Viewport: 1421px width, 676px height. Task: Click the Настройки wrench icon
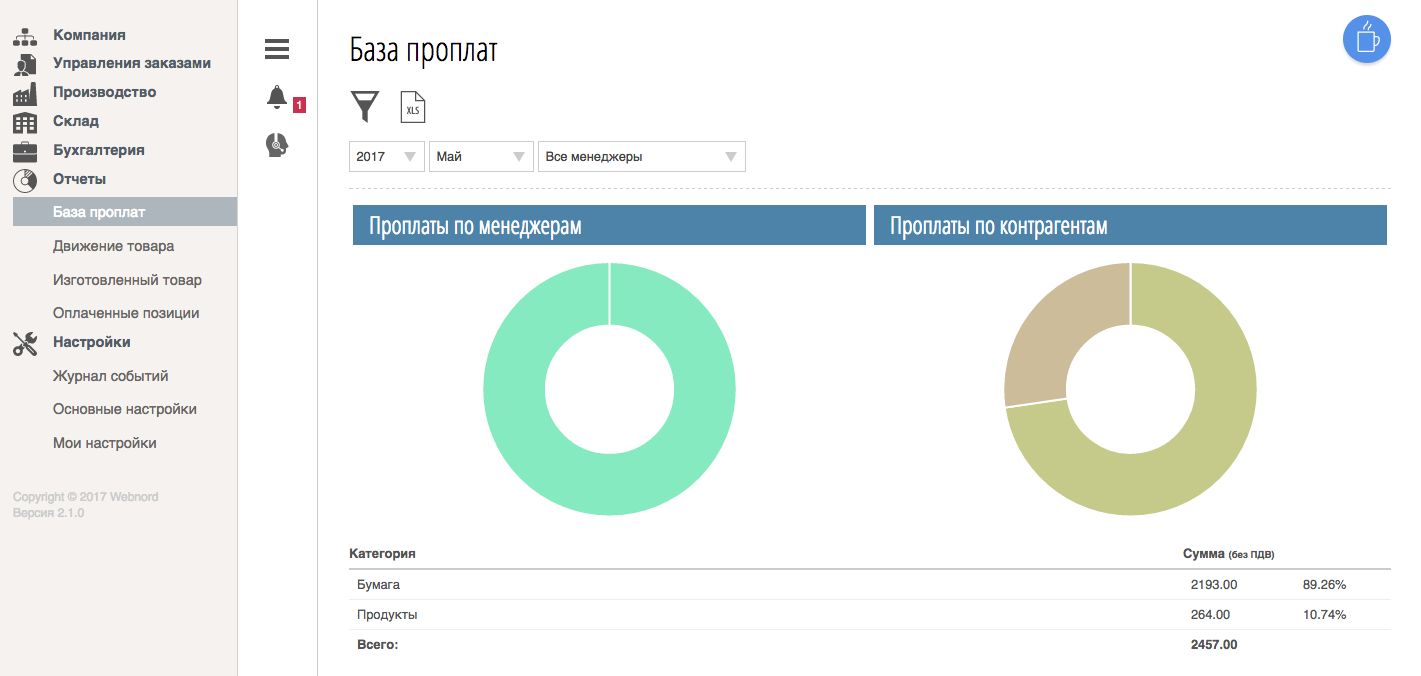tap(25, 343)
